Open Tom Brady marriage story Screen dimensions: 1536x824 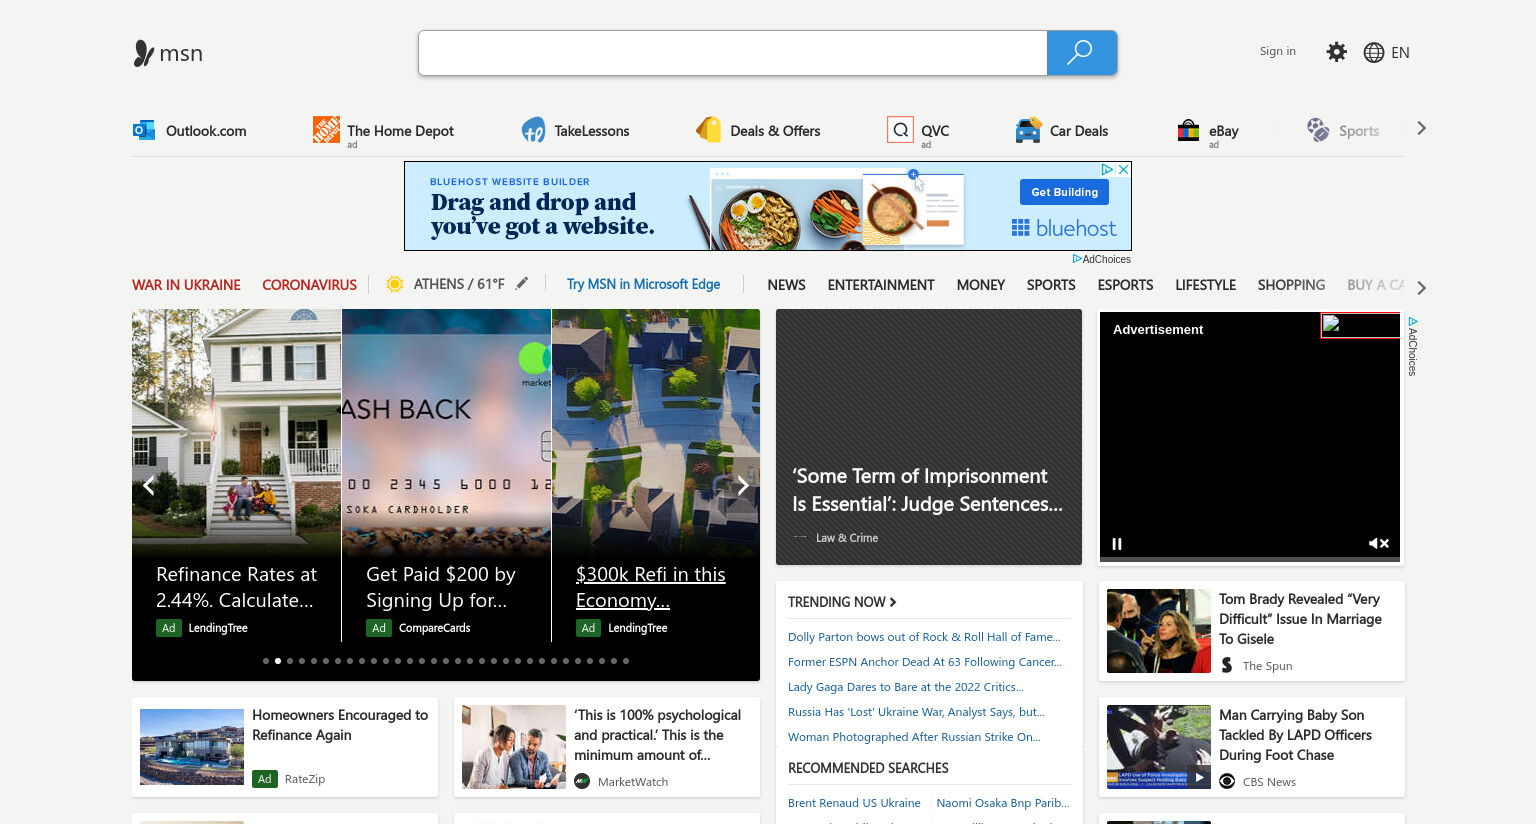[1252, 631]
